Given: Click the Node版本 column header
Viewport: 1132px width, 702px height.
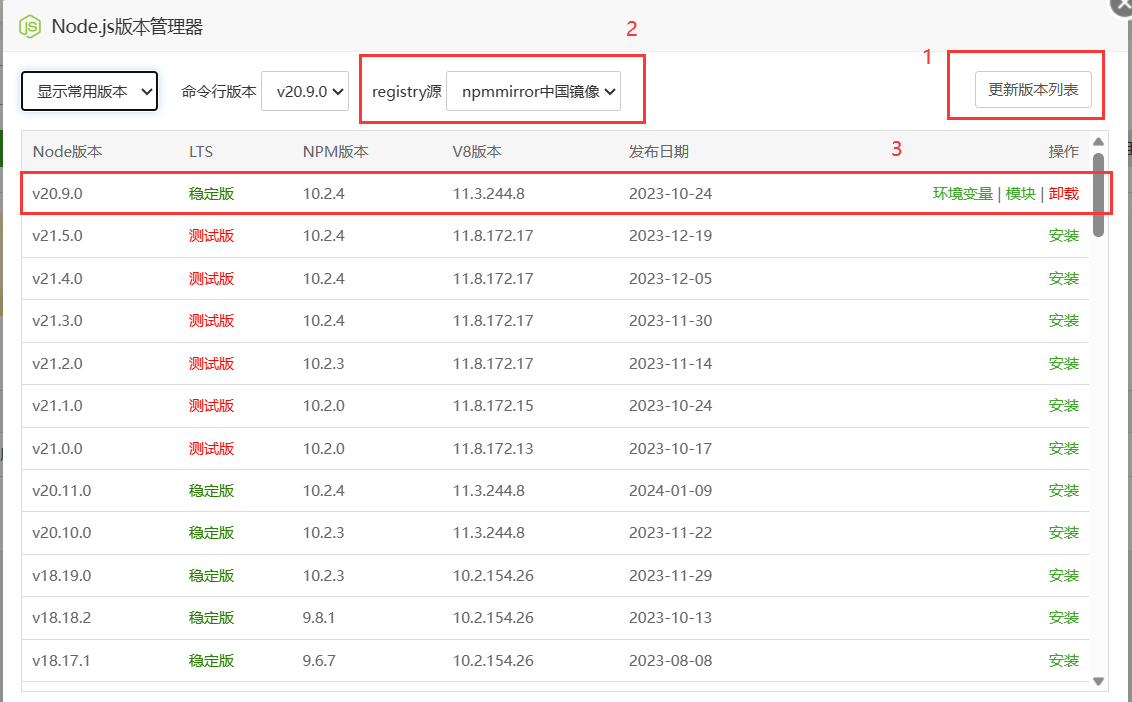Looking at the screenshot, I should click(67, 152).
